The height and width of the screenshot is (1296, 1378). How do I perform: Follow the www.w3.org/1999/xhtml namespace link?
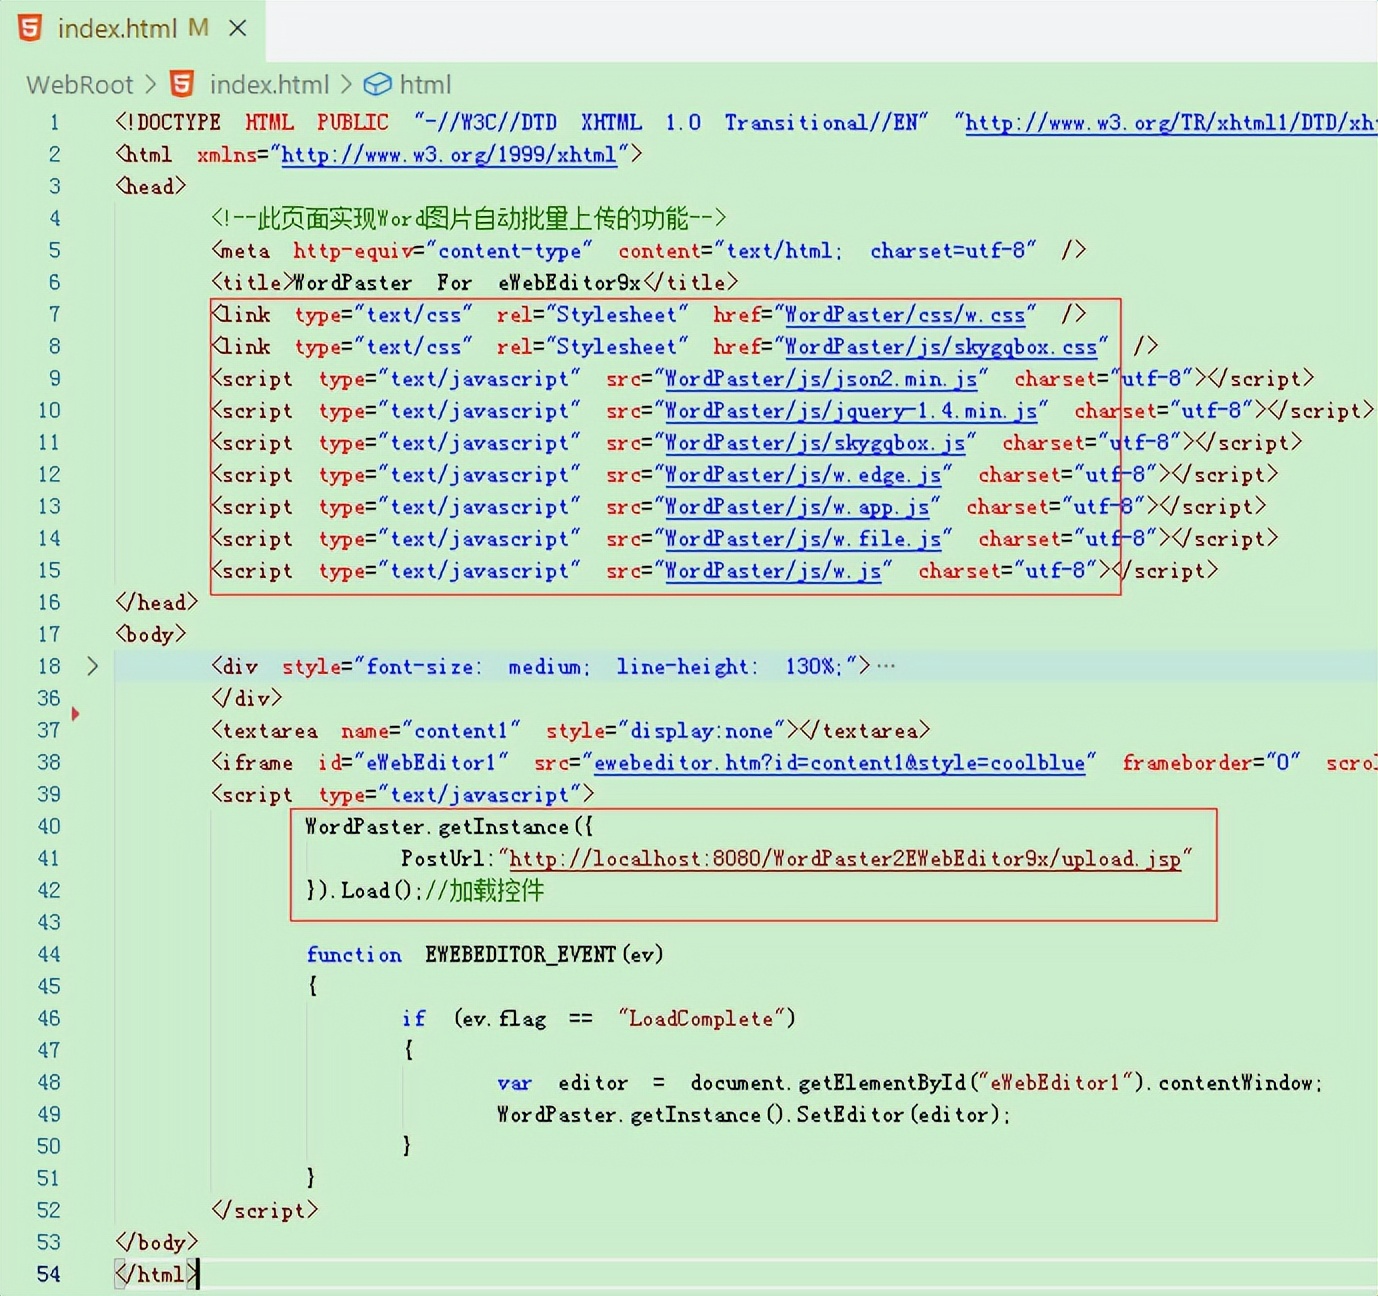(x=449, y=155)
